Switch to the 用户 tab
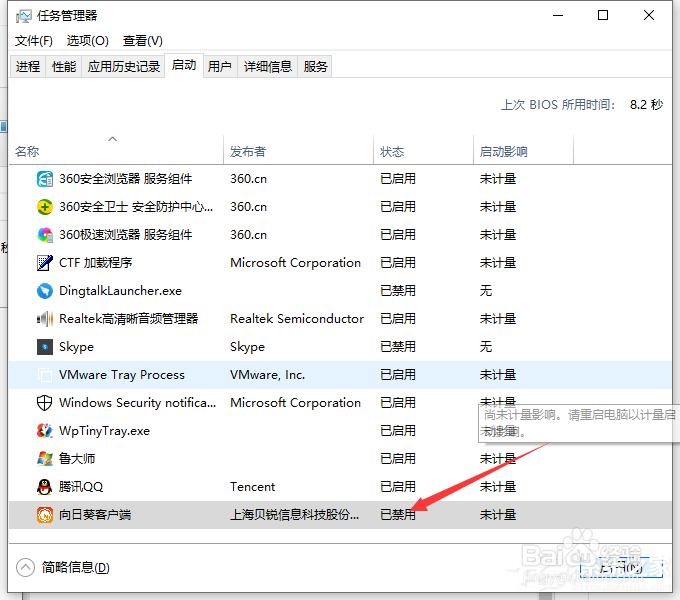 pyautogui.click(x=219, y=66)
